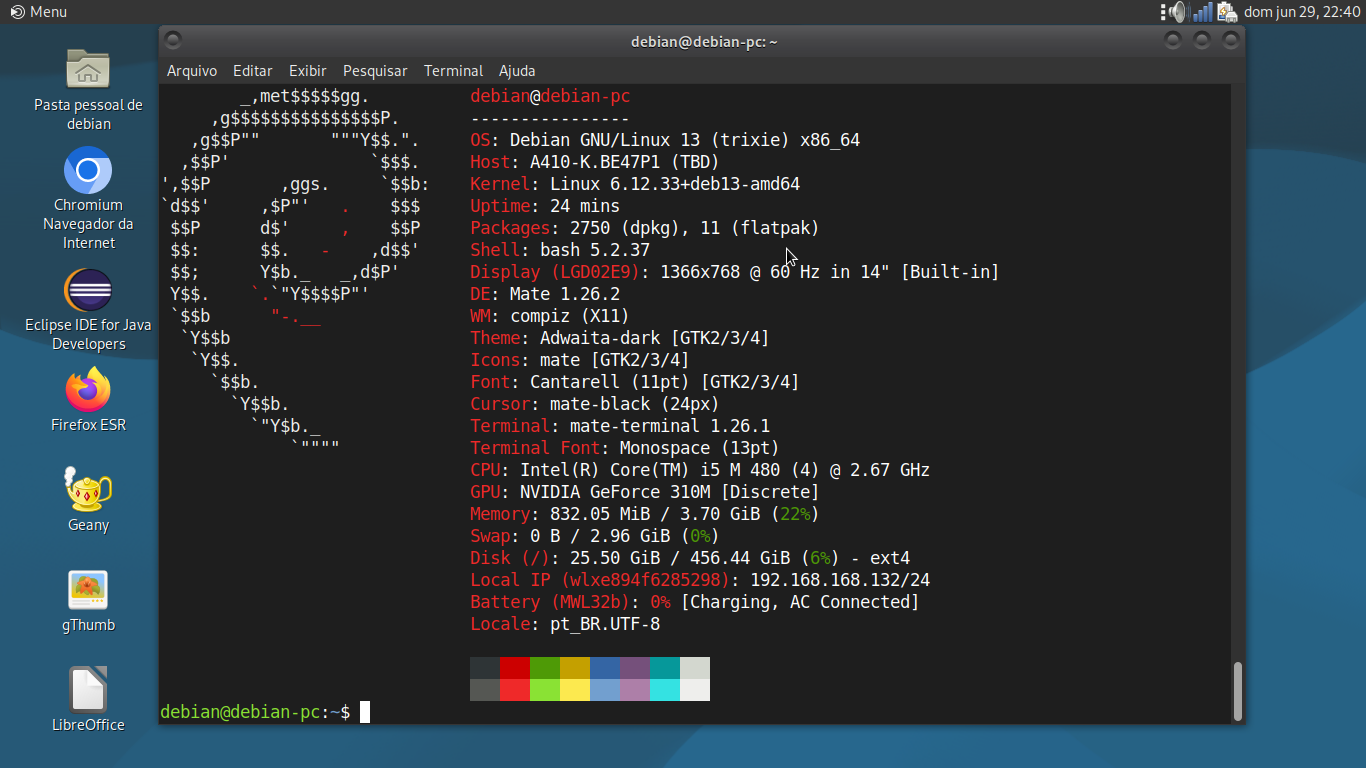Click the Display (LGD02E9) line
This screenshot has height=768, width=1366.
pyautogui.click(x=735, y=272)
